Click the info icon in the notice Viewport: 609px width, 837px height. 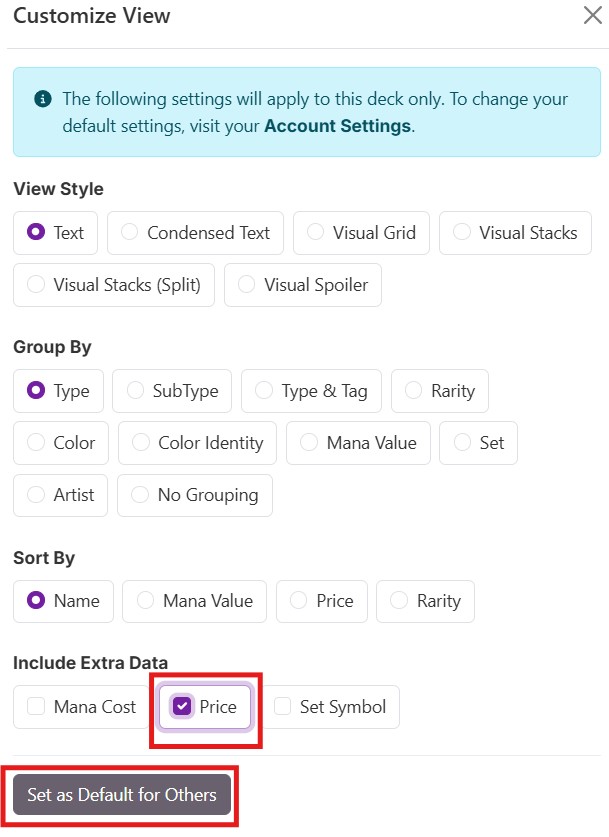(42, 99)
